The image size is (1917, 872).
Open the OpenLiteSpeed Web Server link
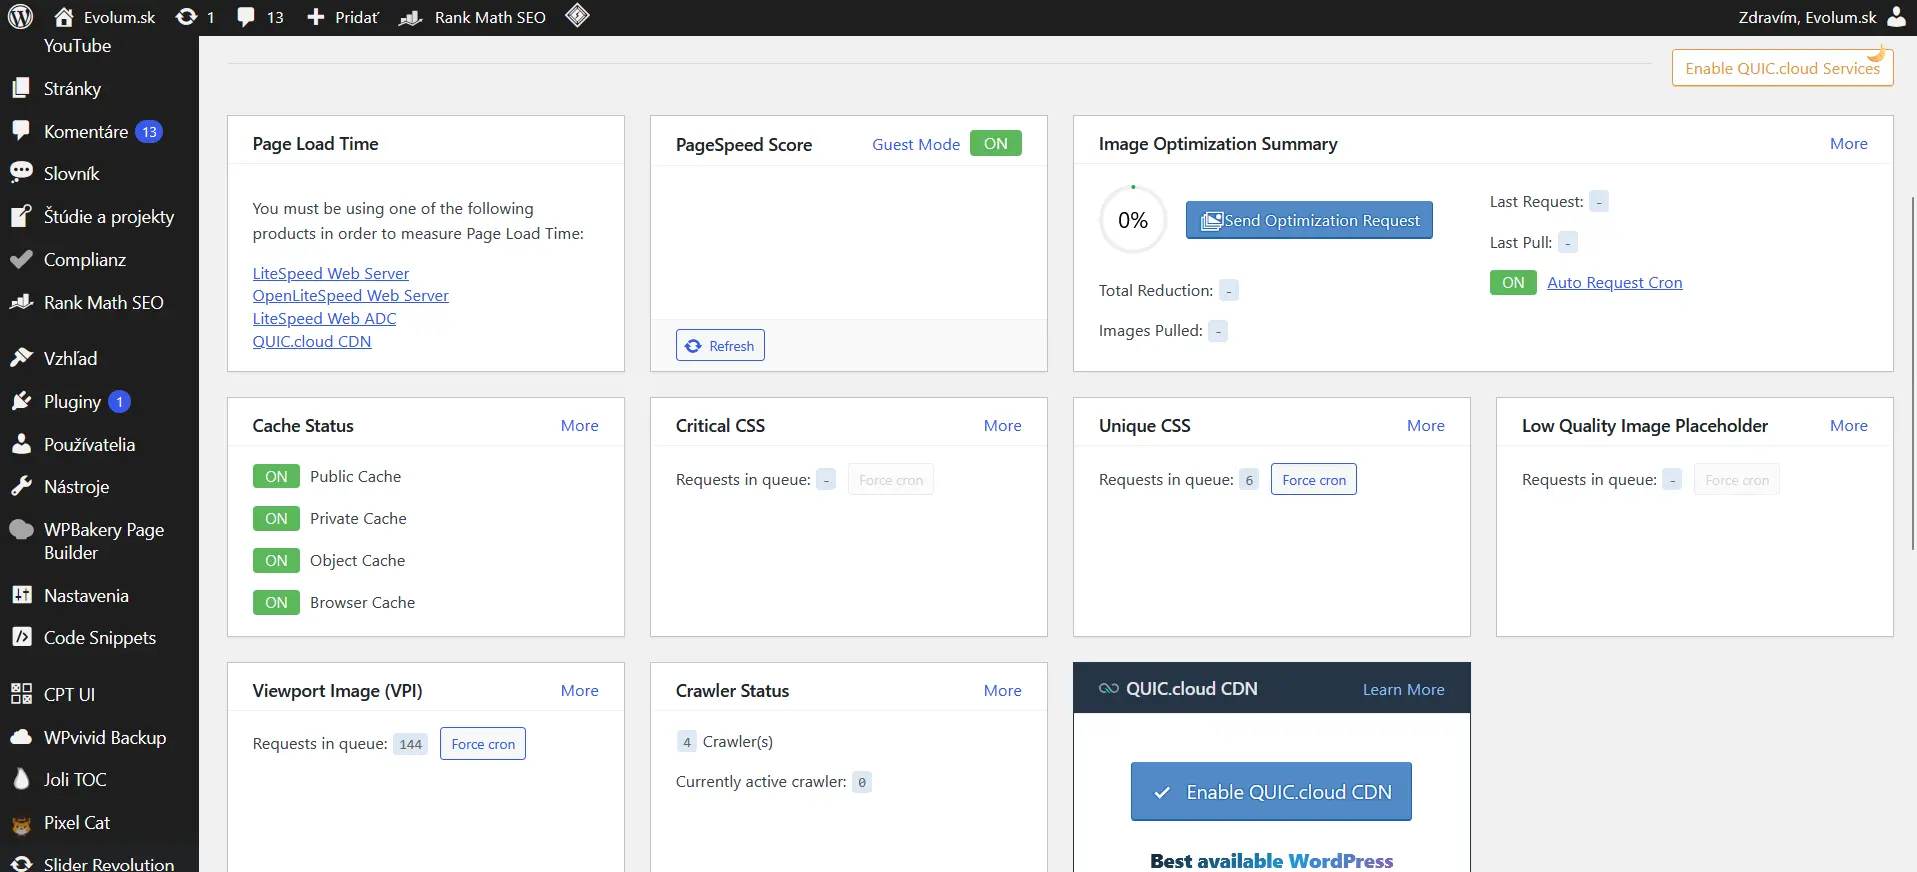pos(350,296)
